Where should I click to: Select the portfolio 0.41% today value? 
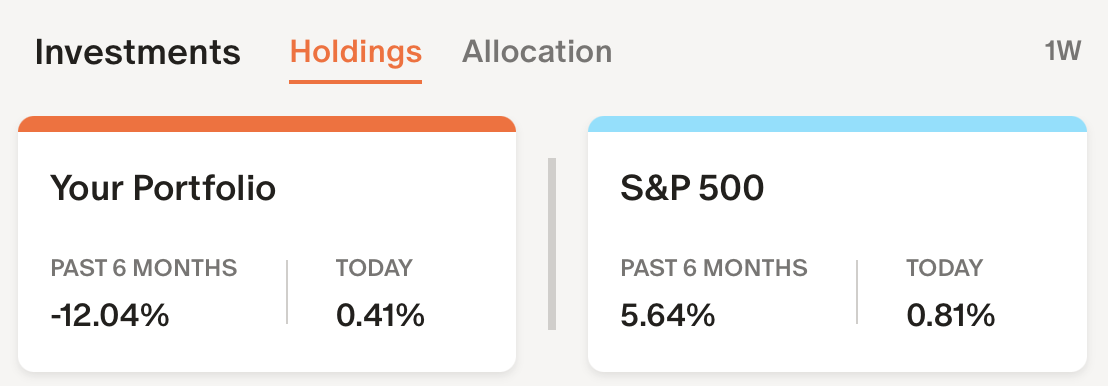point(380,315)
